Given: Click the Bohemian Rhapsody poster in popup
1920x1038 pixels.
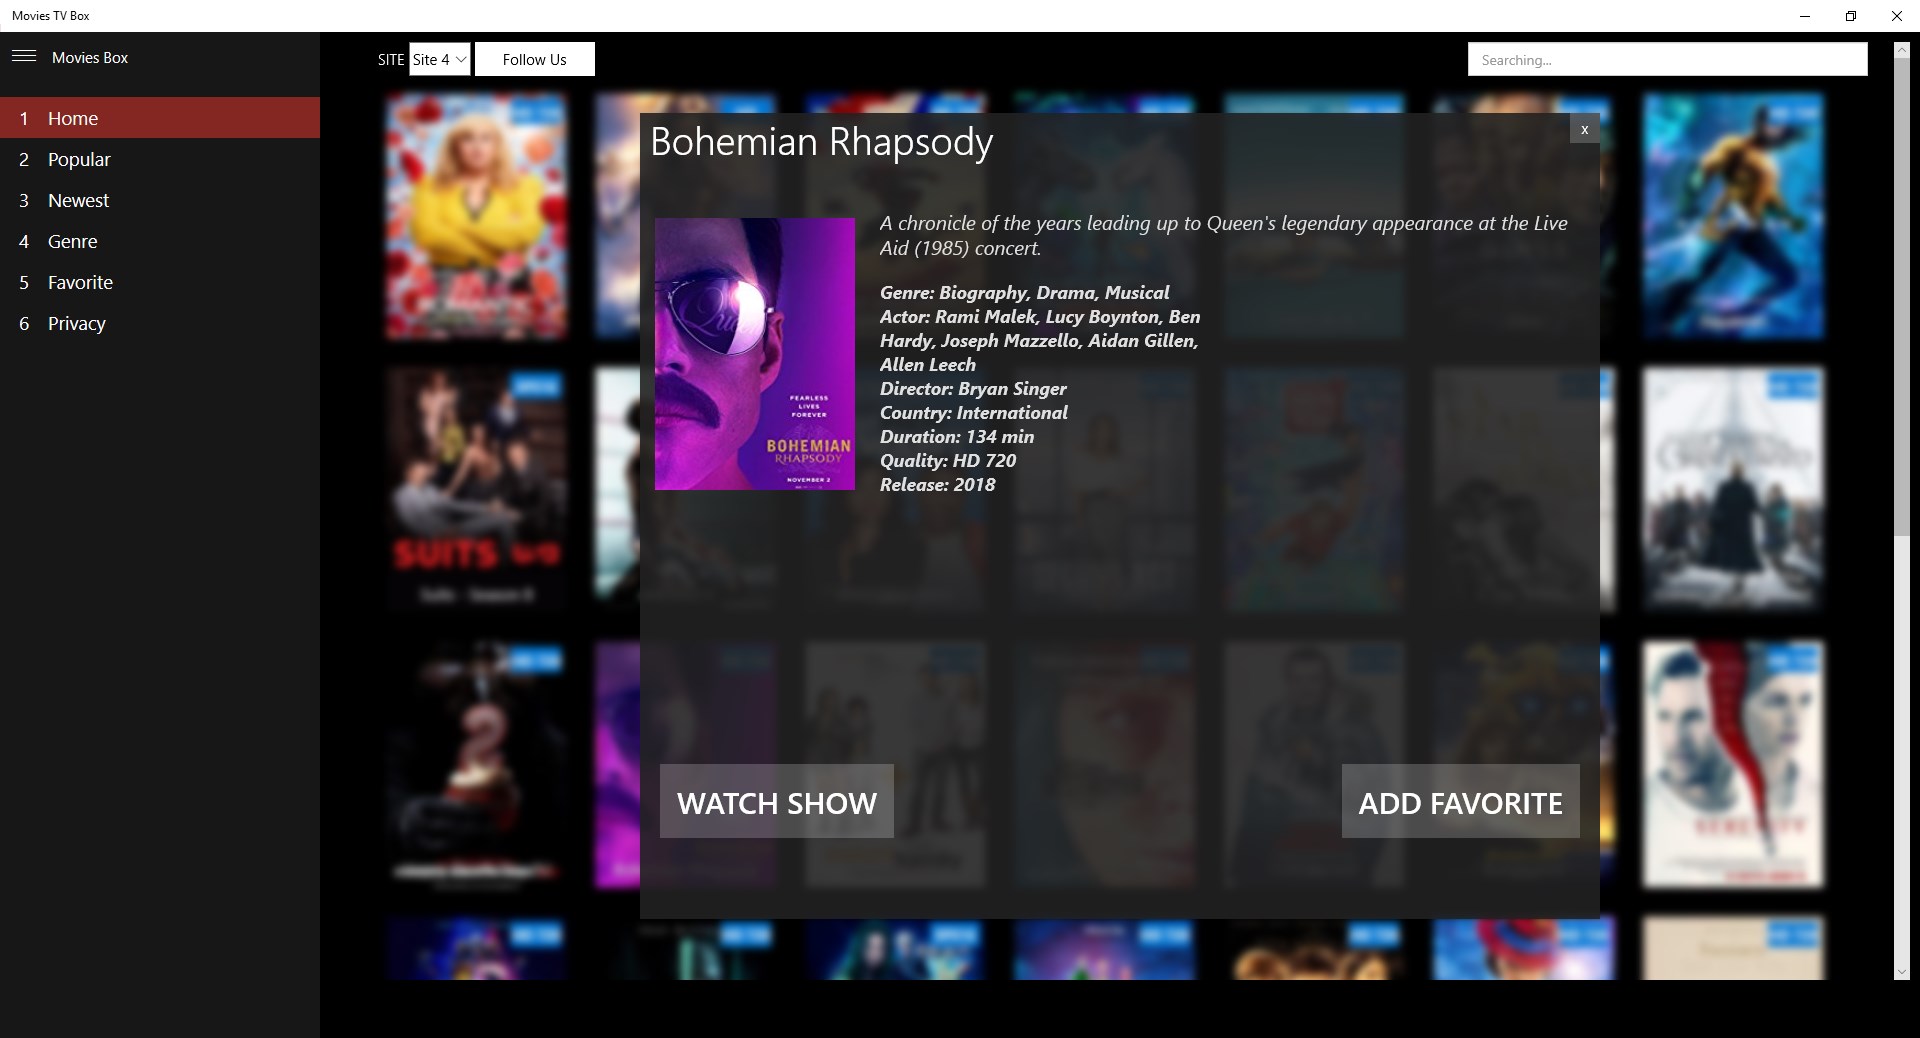Looking at the screenshot, I should click(x=755, y=354).
